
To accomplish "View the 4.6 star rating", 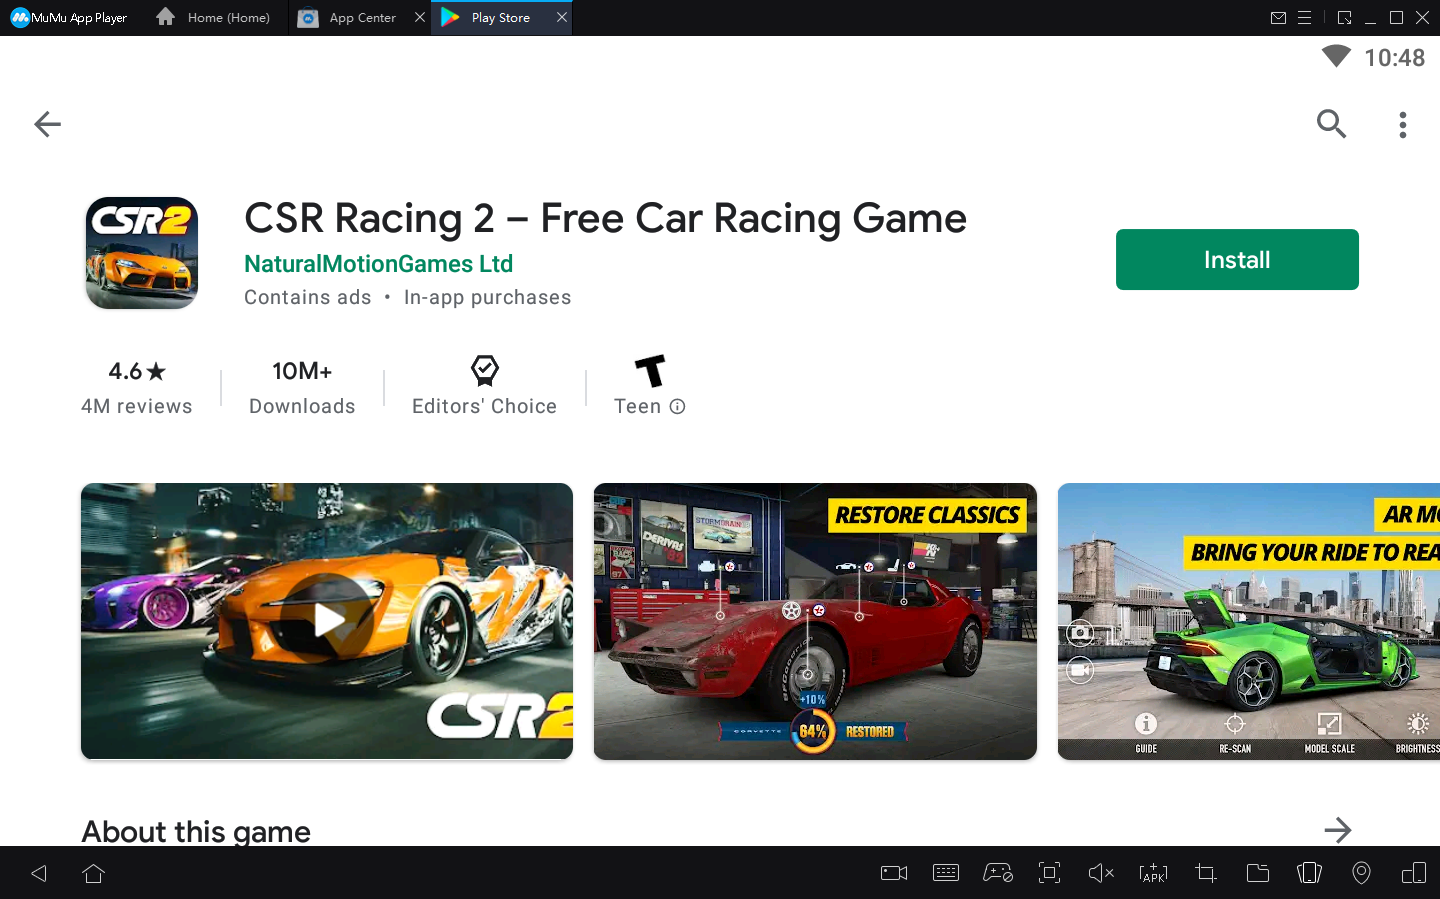I will click(137, 371).
